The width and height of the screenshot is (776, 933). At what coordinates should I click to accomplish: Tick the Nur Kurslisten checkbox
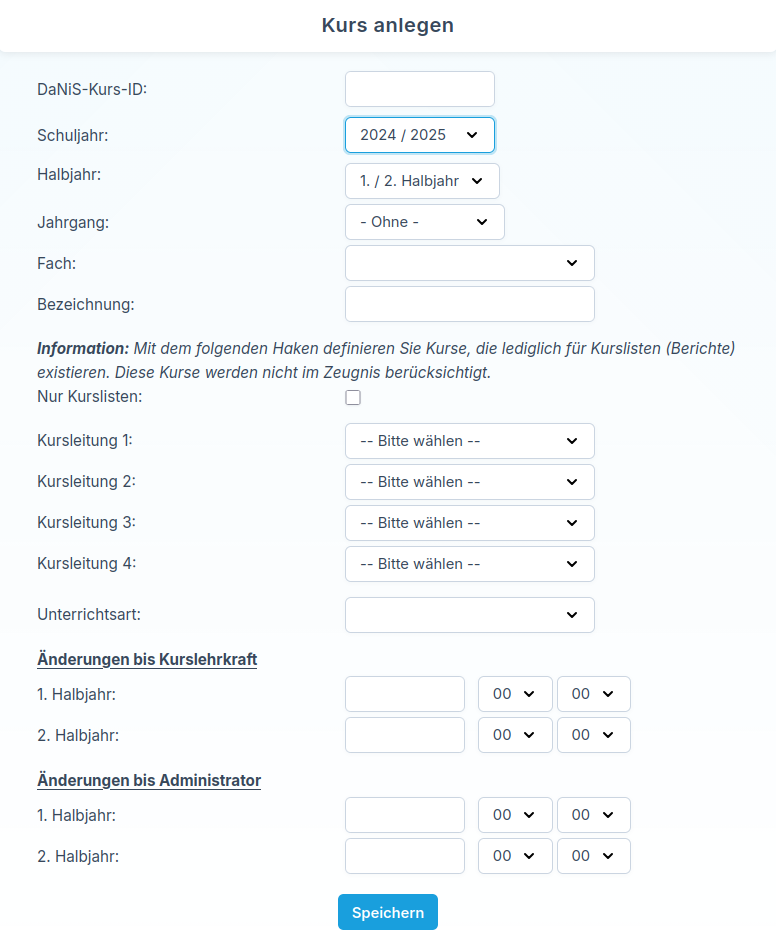pyautogui.click(x=353, y=398)
